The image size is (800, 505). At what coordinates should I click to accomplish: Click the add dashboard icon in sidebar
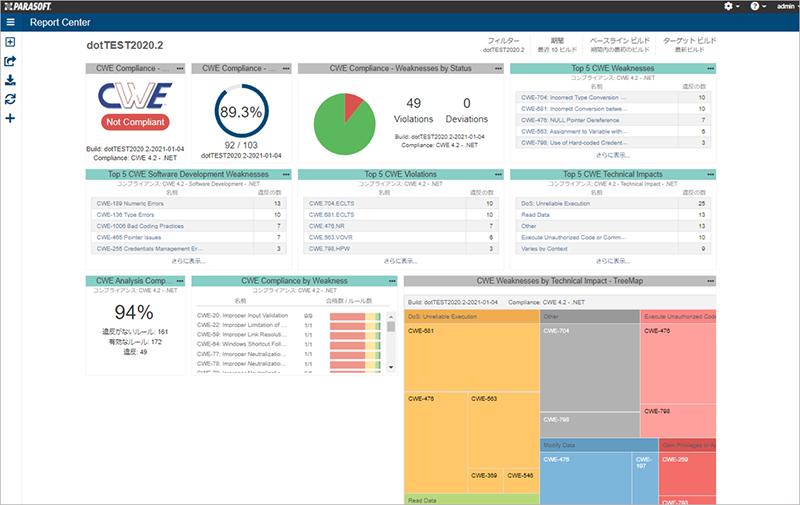pos(10,42)
